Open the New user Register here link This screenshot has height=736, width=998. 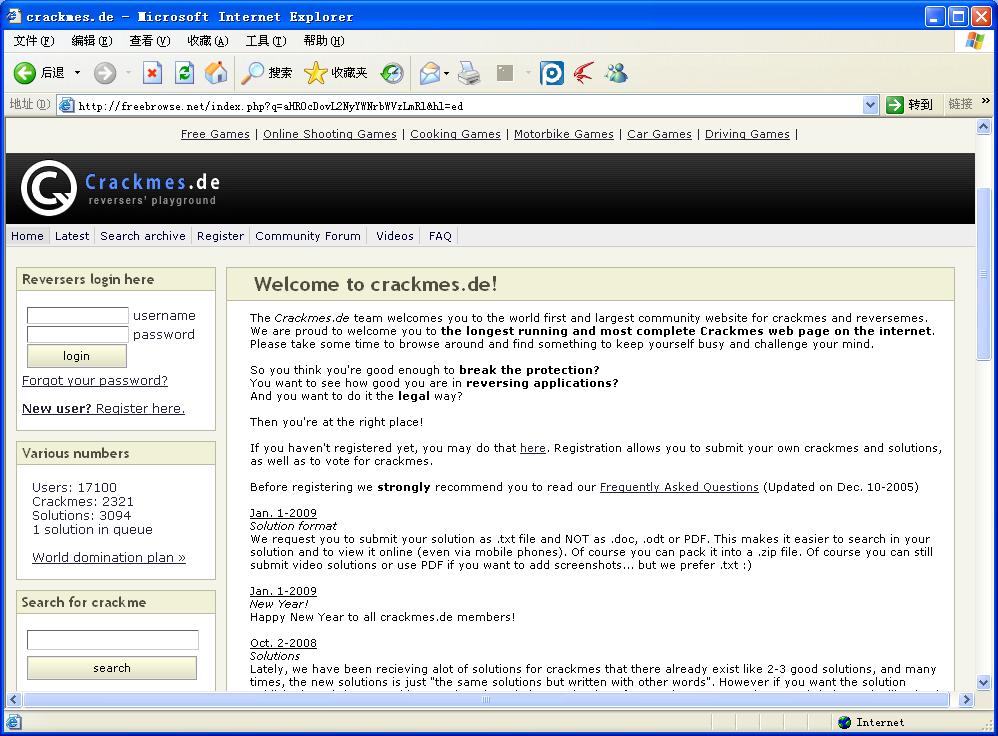coord(104,408)
